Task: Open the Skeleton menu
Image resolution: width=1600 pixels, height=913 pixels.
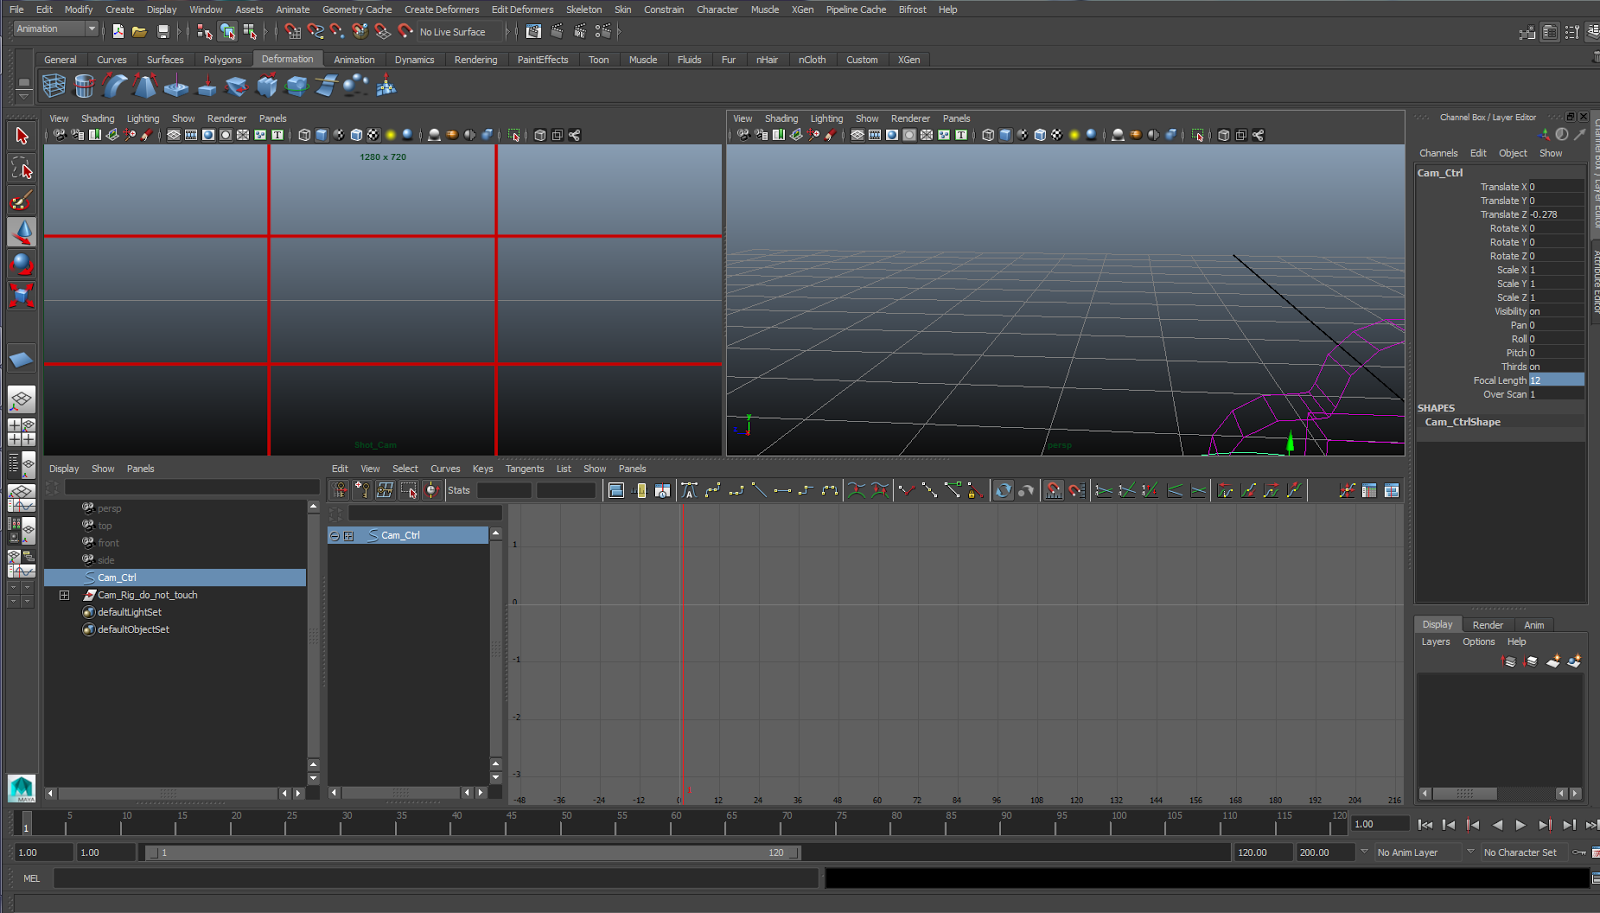Action: click(x=584, y=10)
